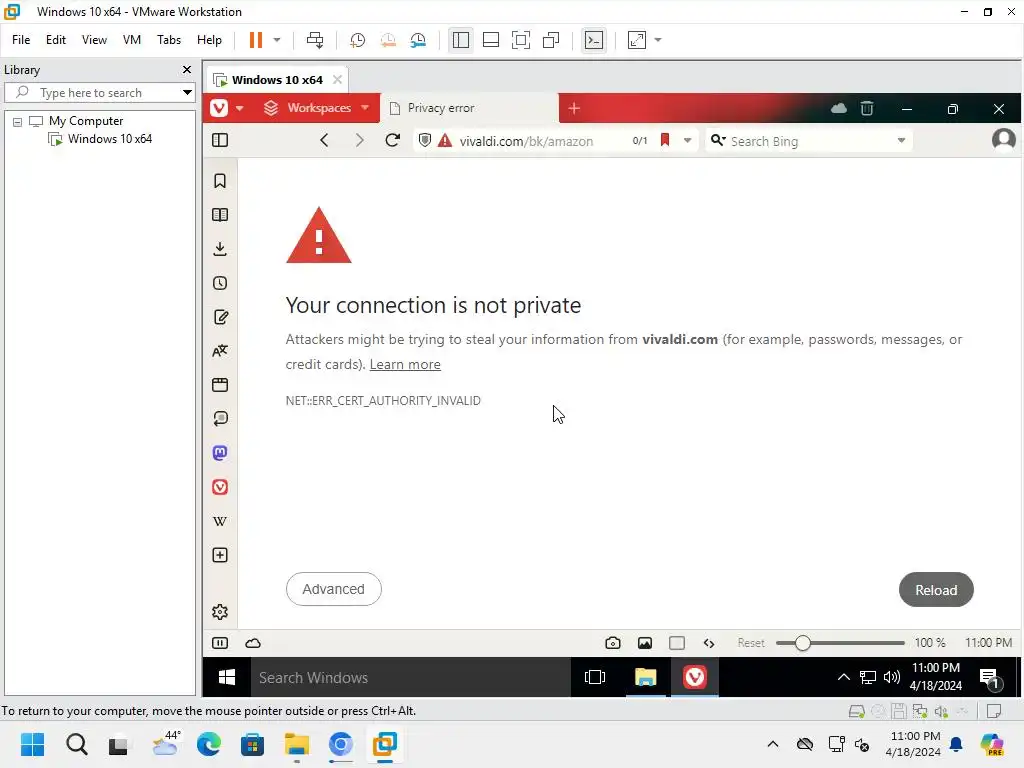Open the Learn more link
The height and width of the screenshot is (768, 1024).
pos(405,364)
